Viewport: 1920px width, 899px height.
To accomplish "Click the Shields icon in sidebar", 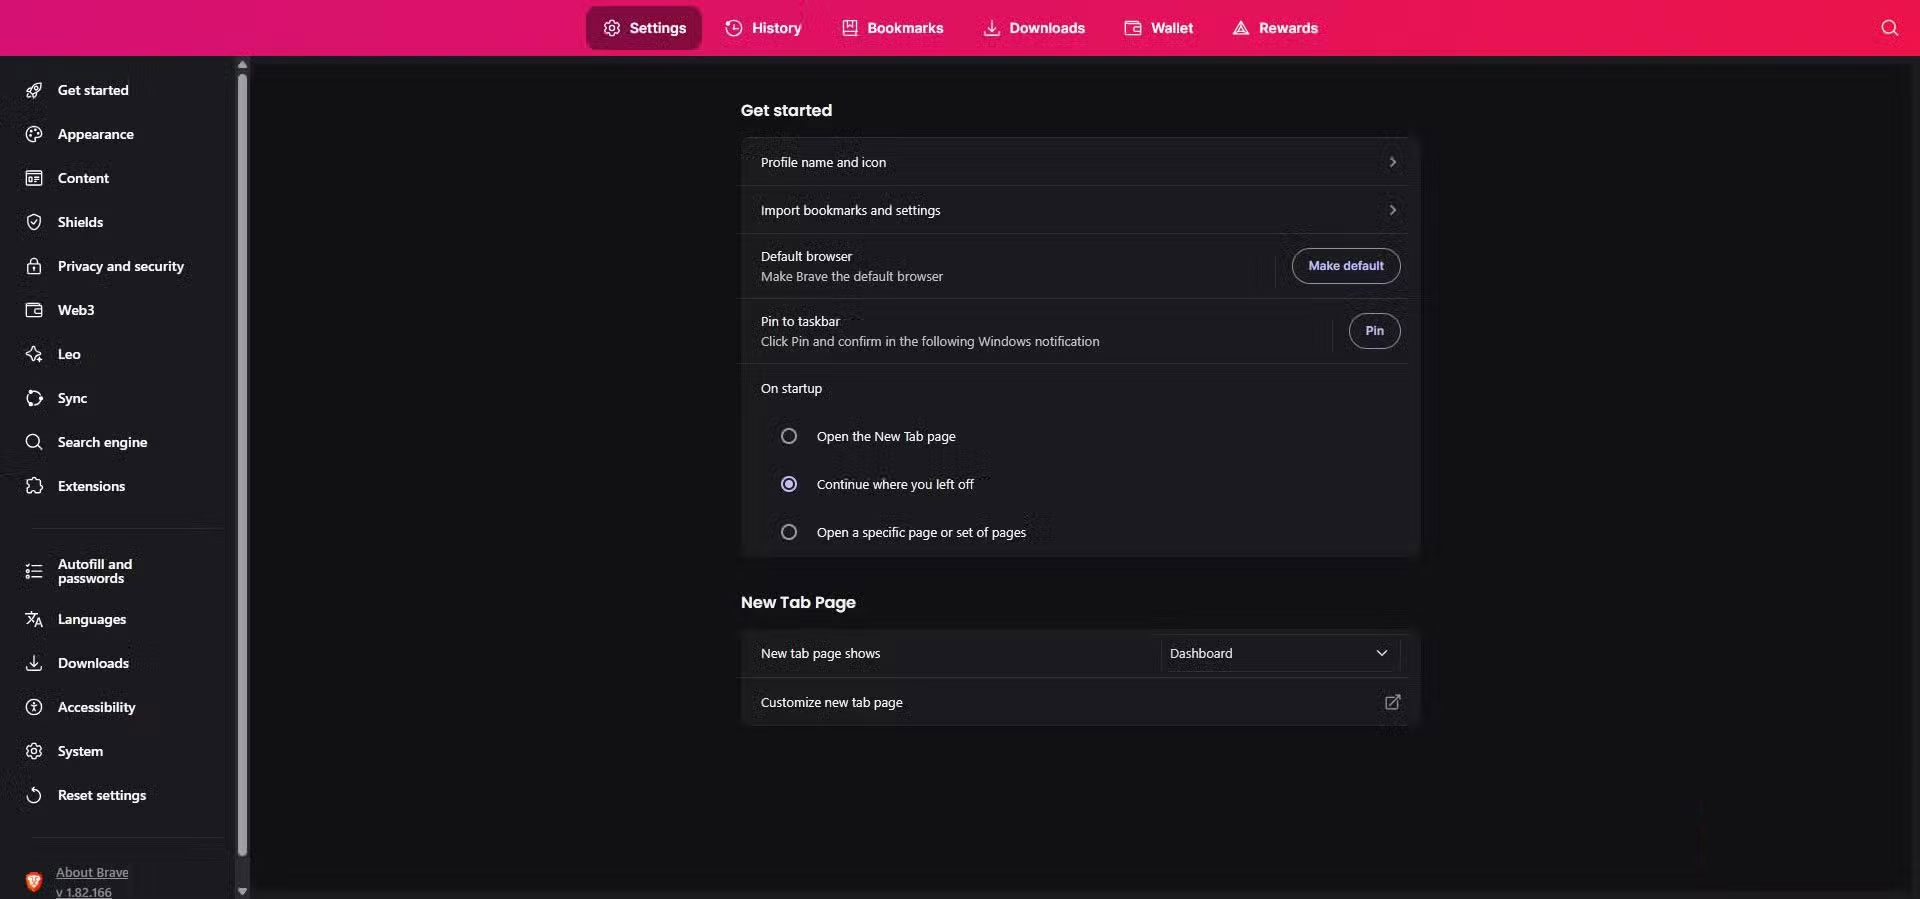I will (34, 222).
